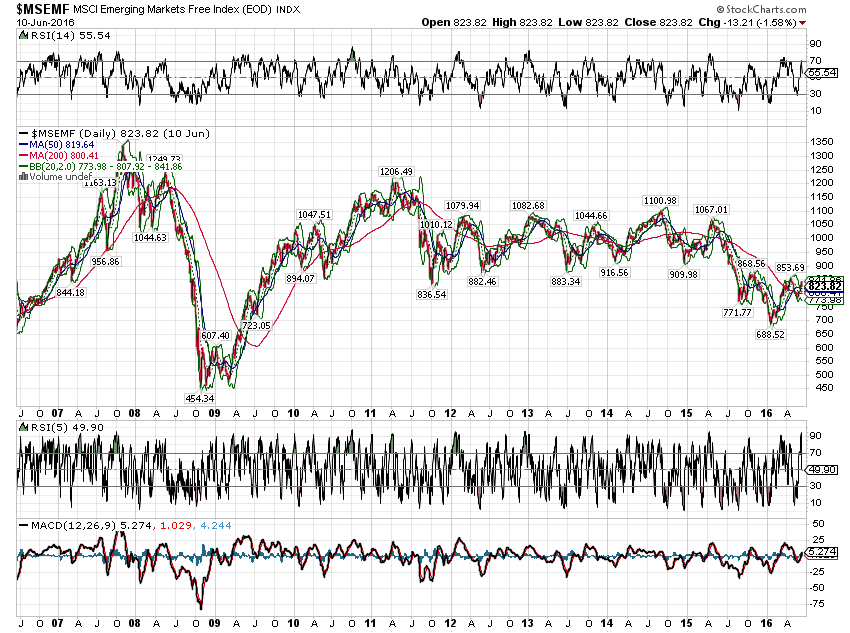Click the 882.46 price annotation
The image size is (850, 633).
482,281
